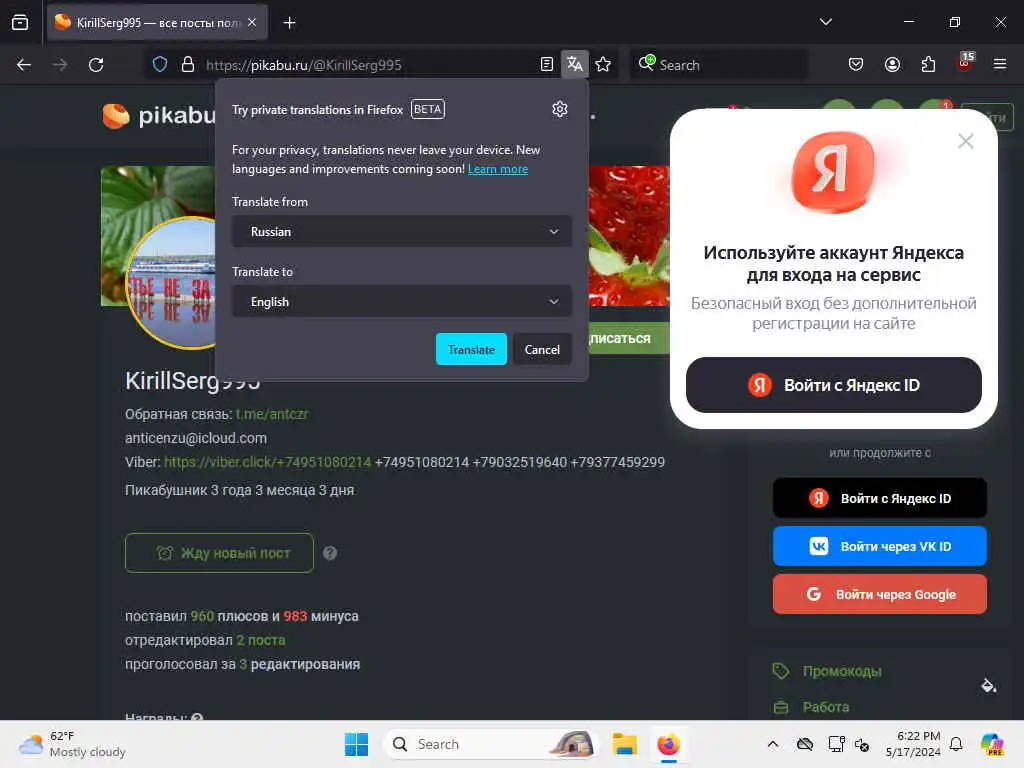The height and width of the screenshot is (768, 1024).
Task: Click the red extension icon with 15 badge
Action: tap(965, 63)
